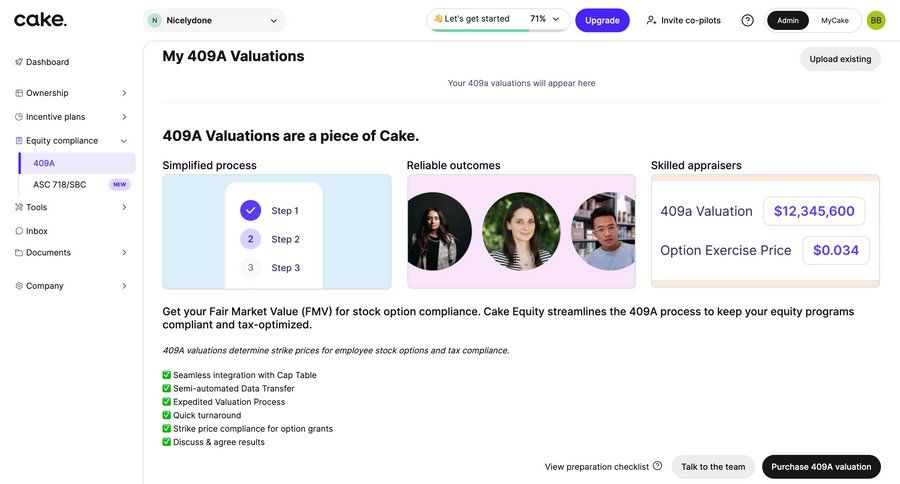Open the View preparation checklist link
The width and height of the screenshot is (900, 484).
pyautogui.click(x=597, y=467)
